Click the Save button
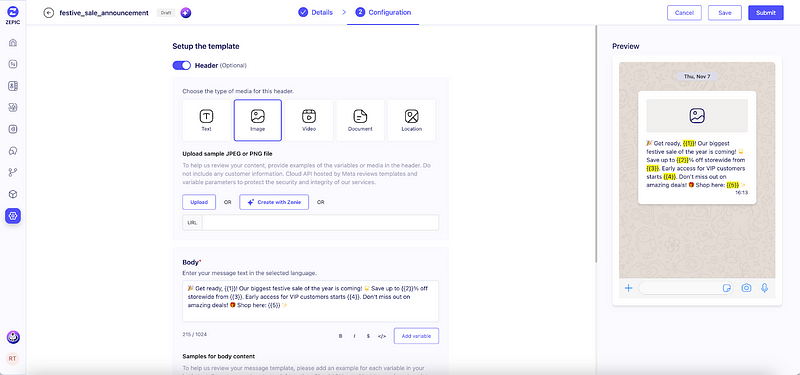This screenshot has width=800, height=375. [725, 13]
